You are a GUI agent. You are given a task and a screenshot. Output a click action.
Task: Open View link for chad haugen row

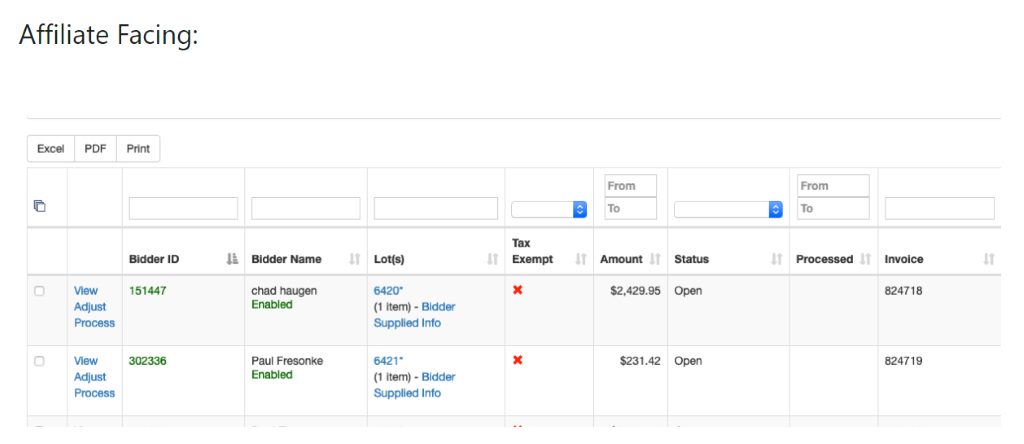coord(86,291)
